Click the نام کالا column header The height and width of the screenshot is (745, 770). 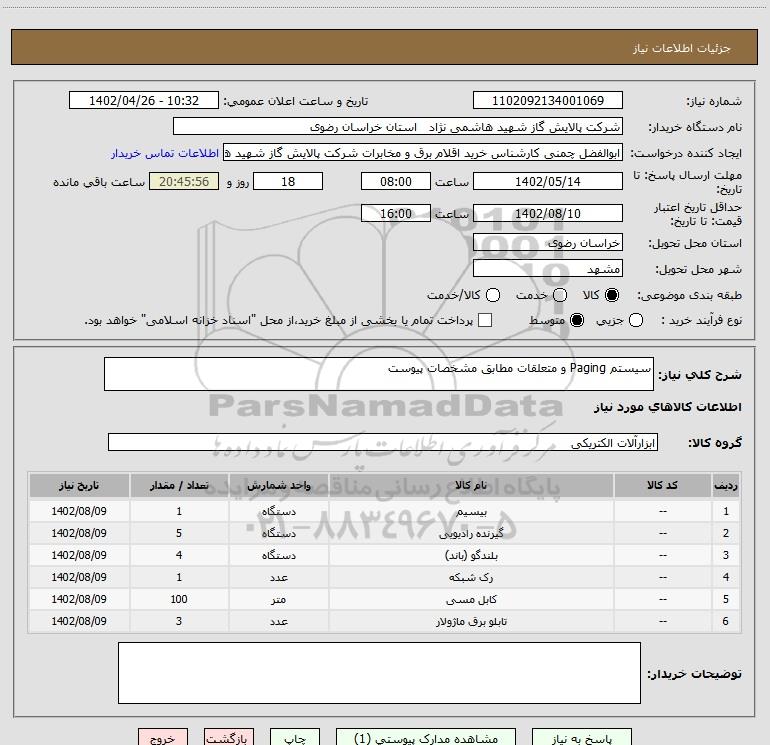pos(471,485)
